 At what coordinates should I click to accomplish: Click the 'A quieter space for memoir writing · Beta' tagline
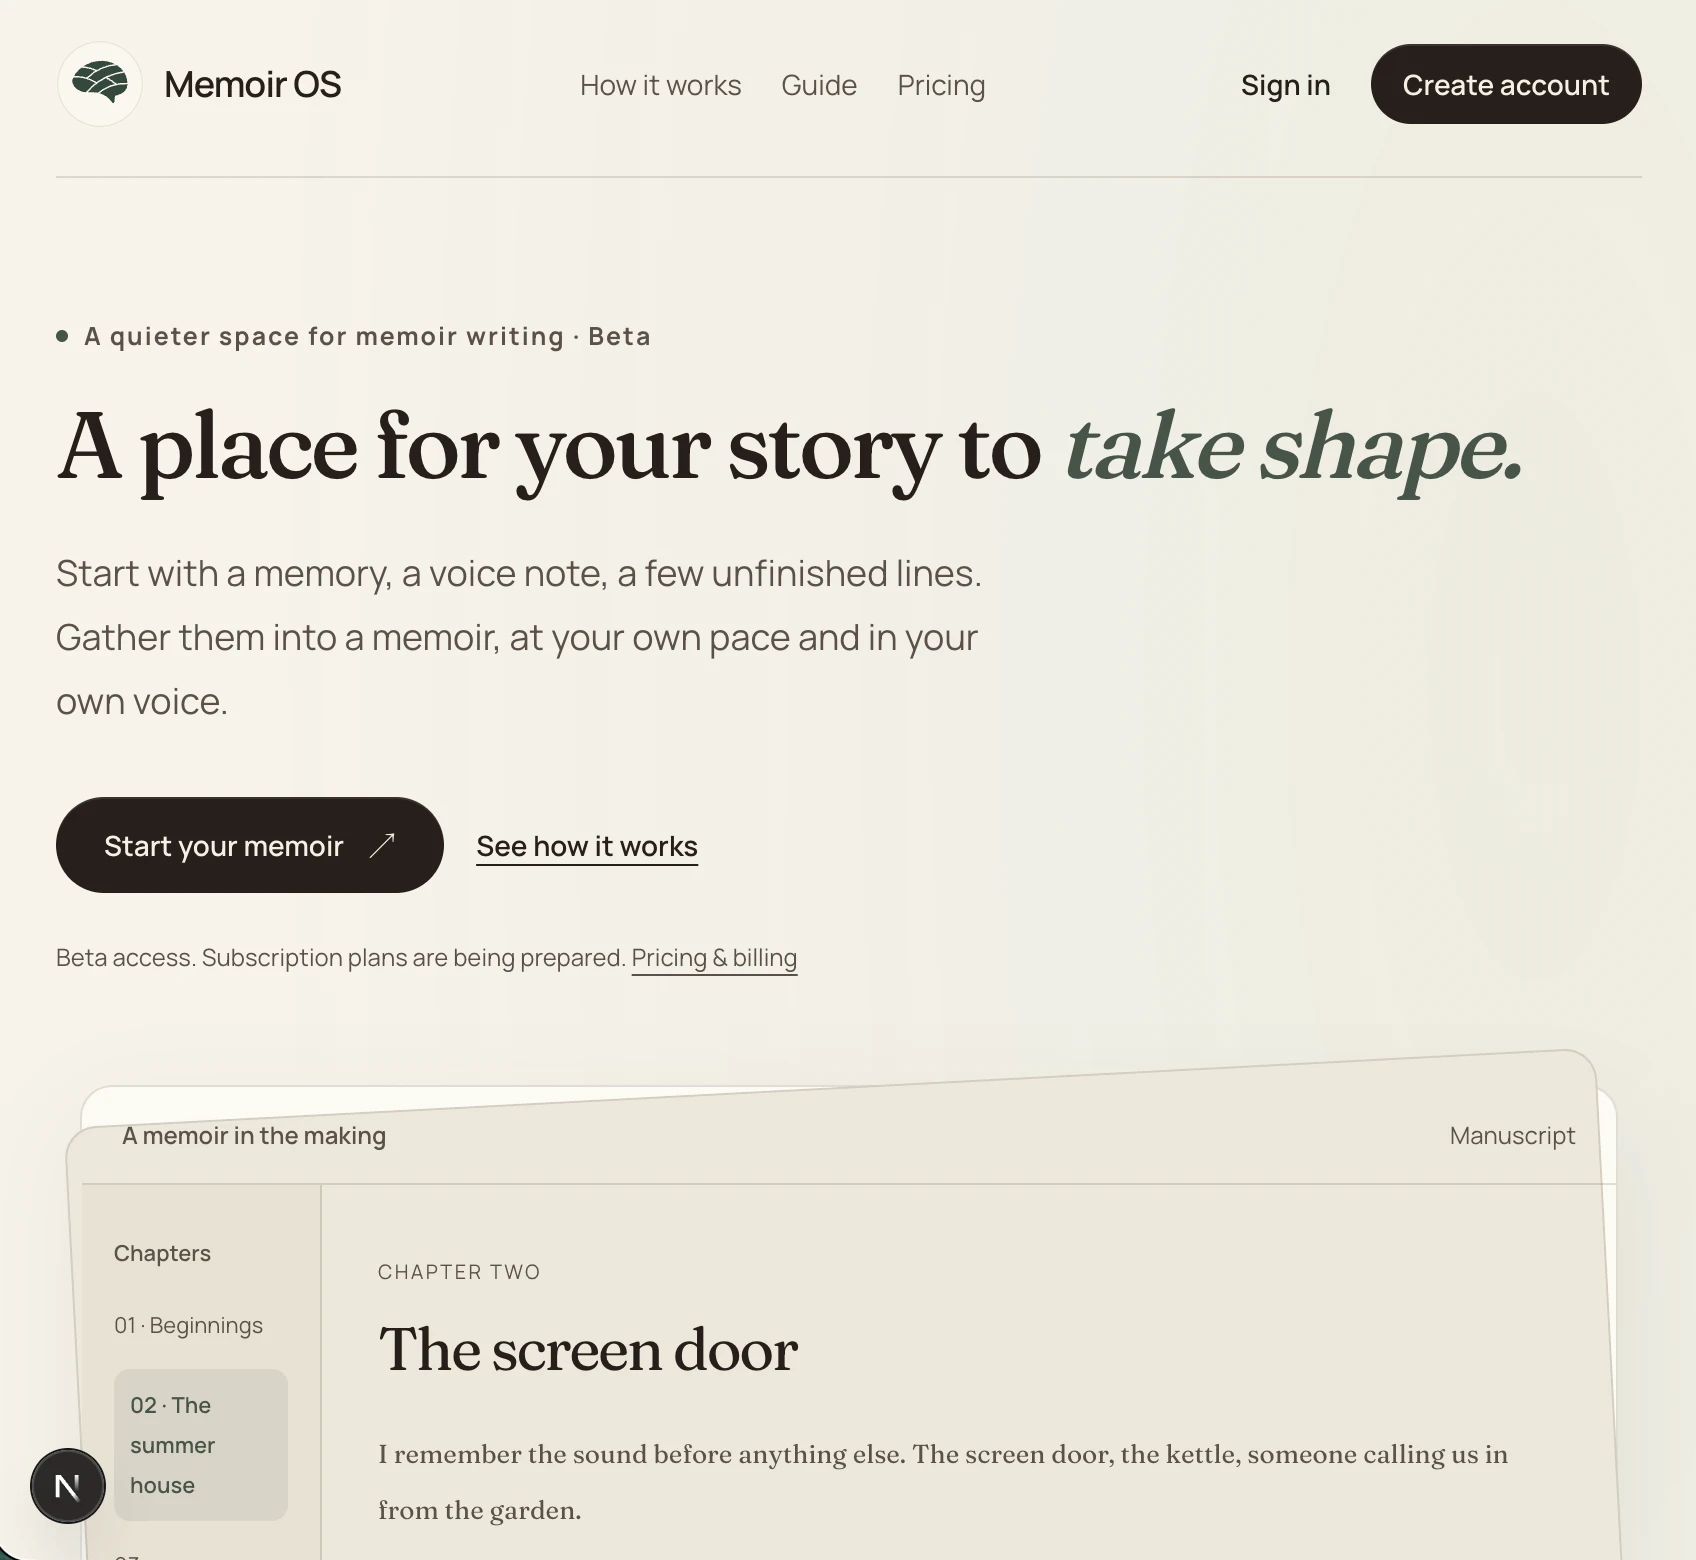pos(367,336)
